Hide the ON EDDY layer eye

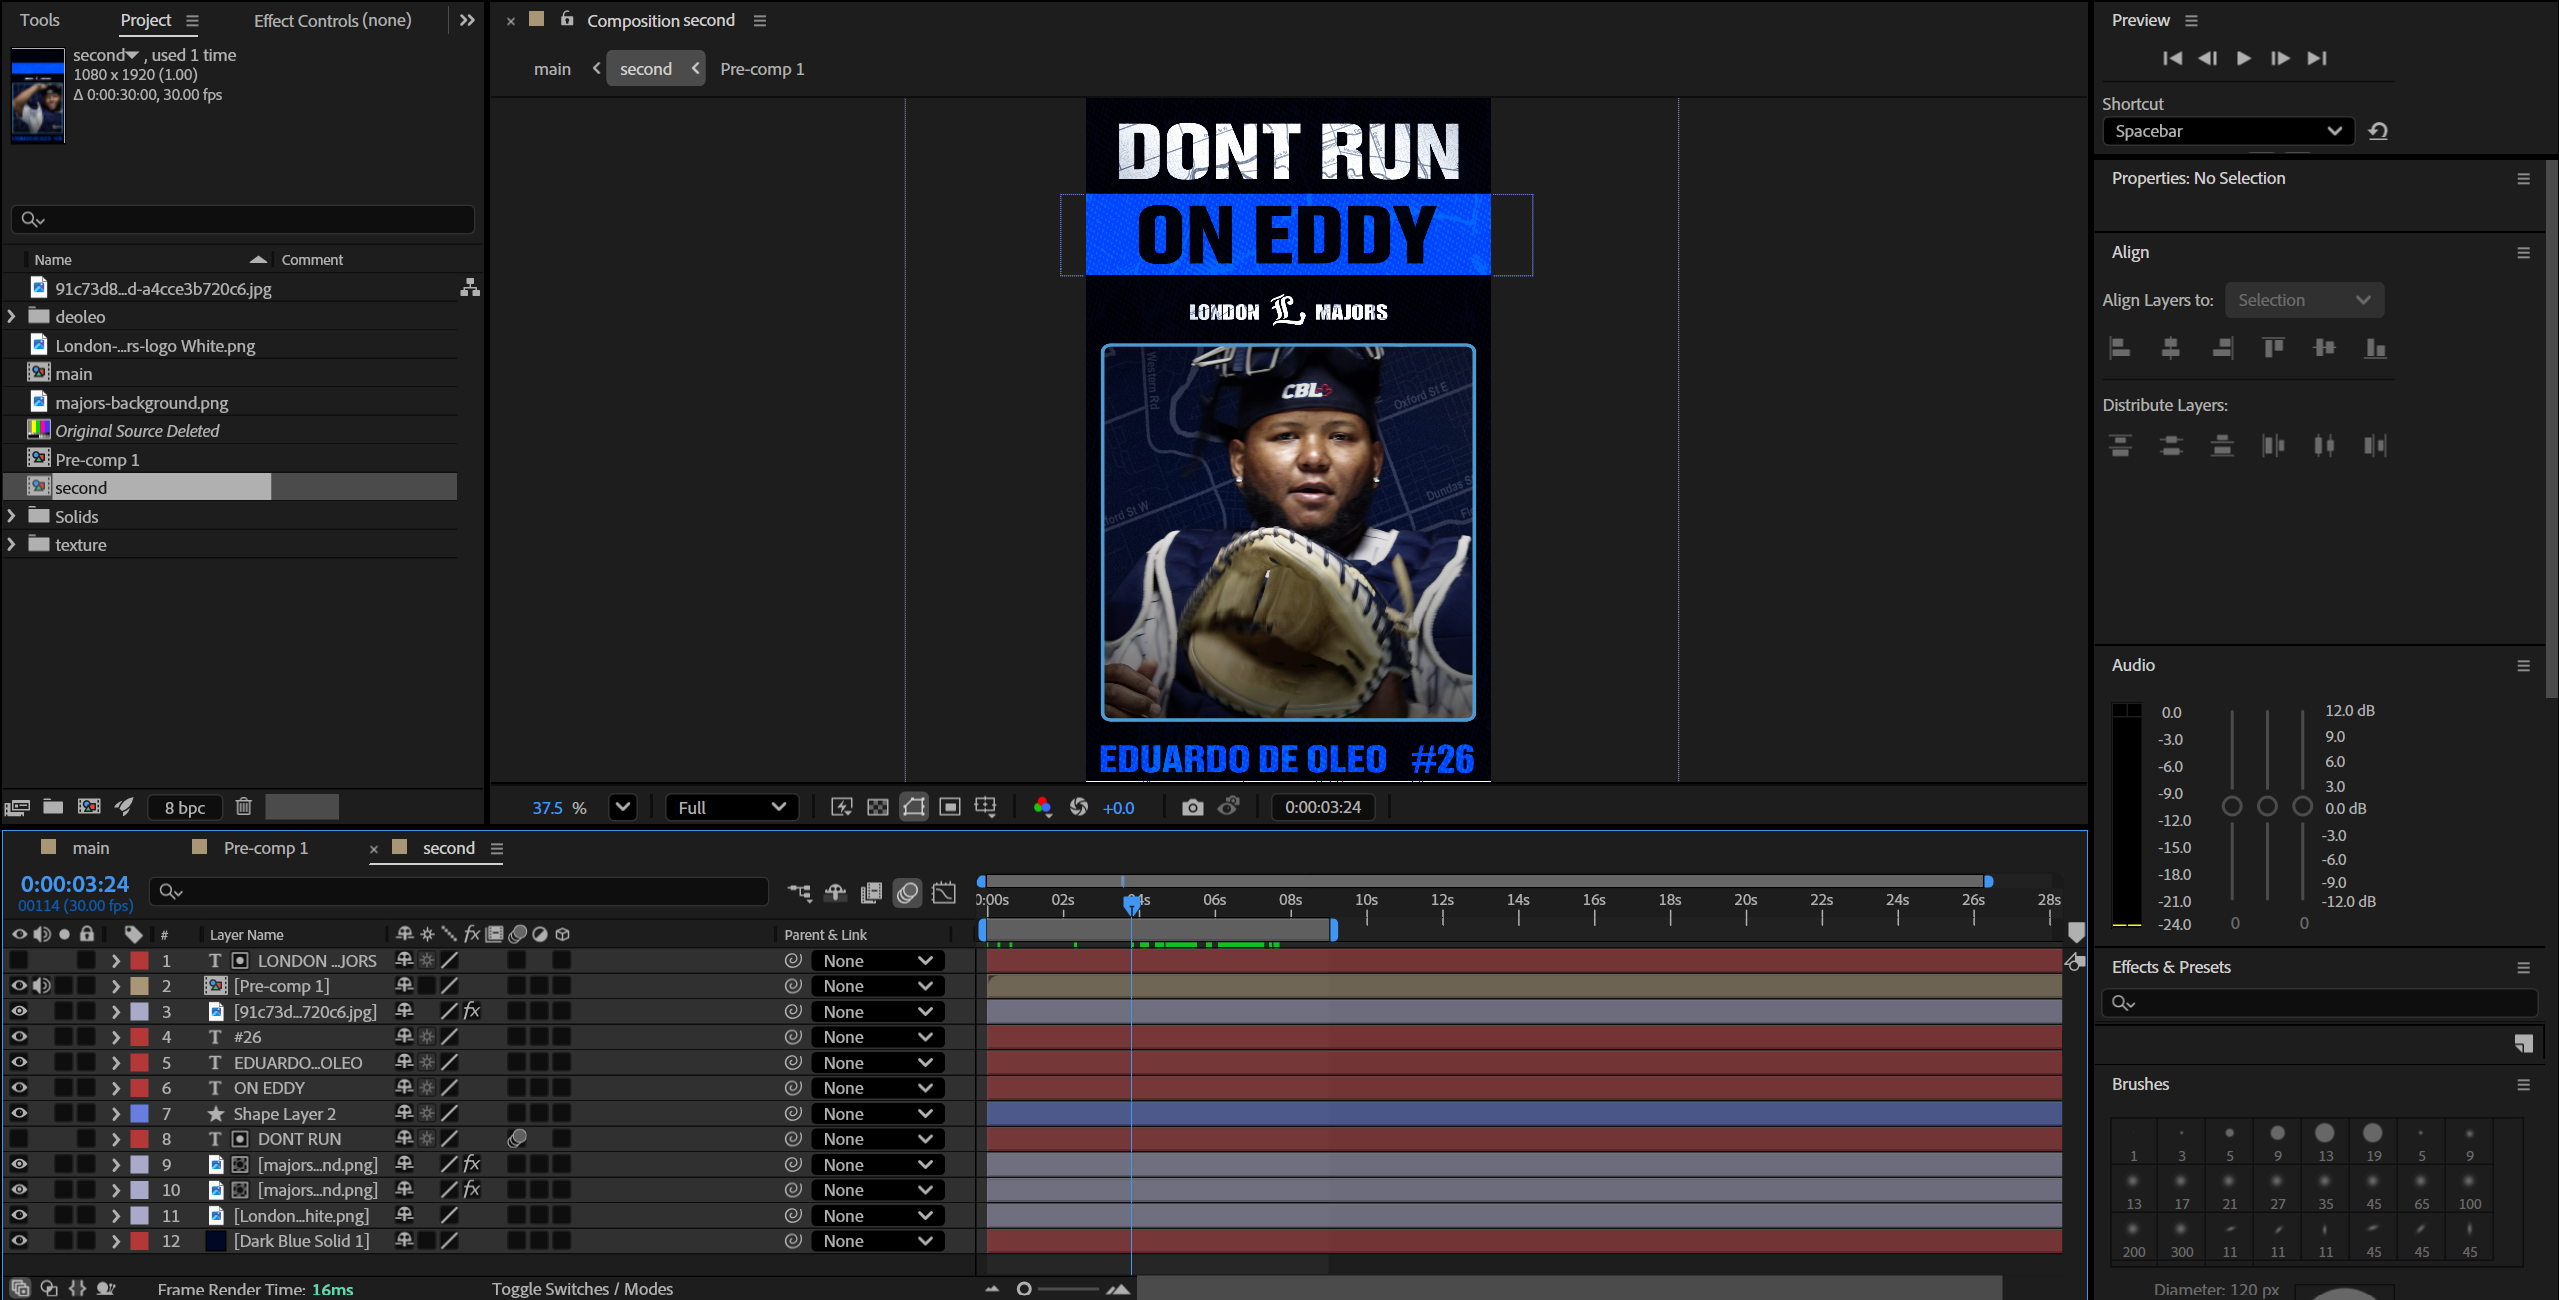tap(19, 1087)
